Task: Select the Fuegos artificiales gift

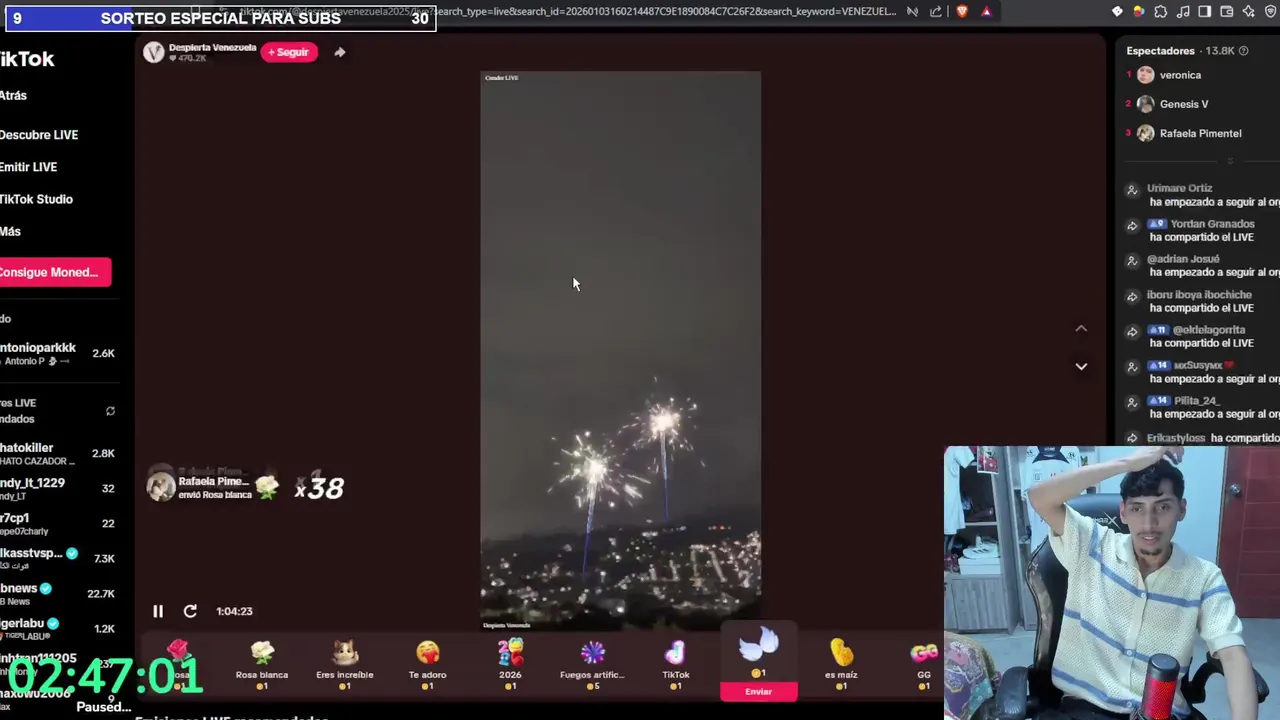Action: 593,665
